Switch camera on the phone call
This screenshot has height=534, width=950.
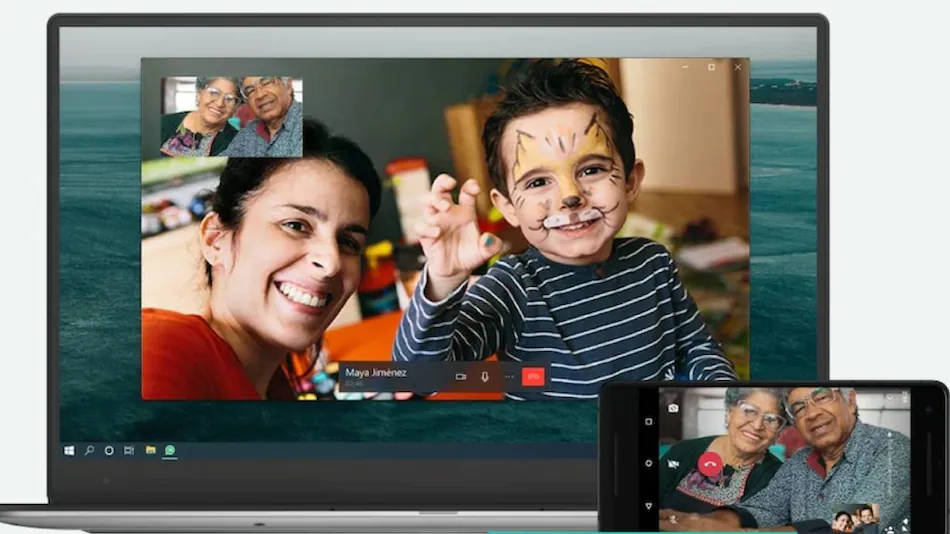coord(674,408)
